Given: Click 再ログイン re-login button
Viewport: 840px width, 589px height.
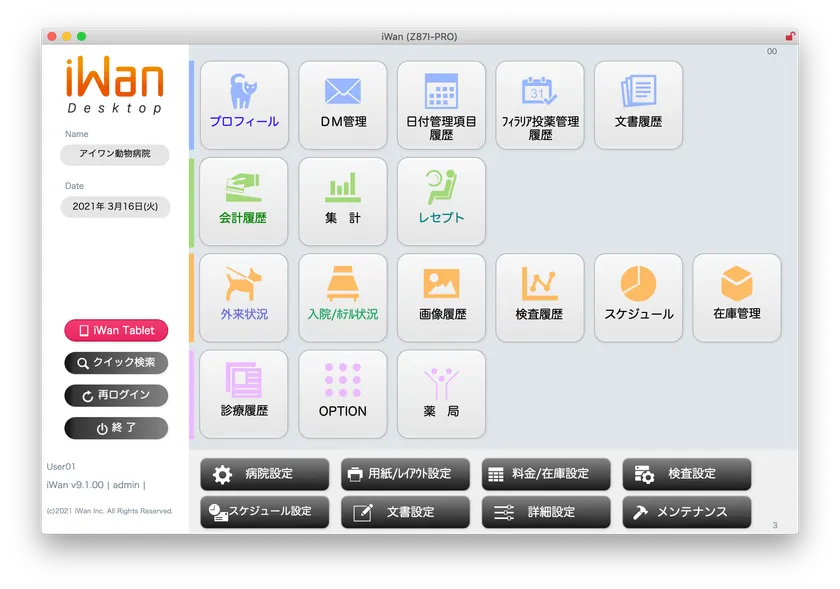Looking at the screenshot, I should pyautogui.click(x=116, y=396).
